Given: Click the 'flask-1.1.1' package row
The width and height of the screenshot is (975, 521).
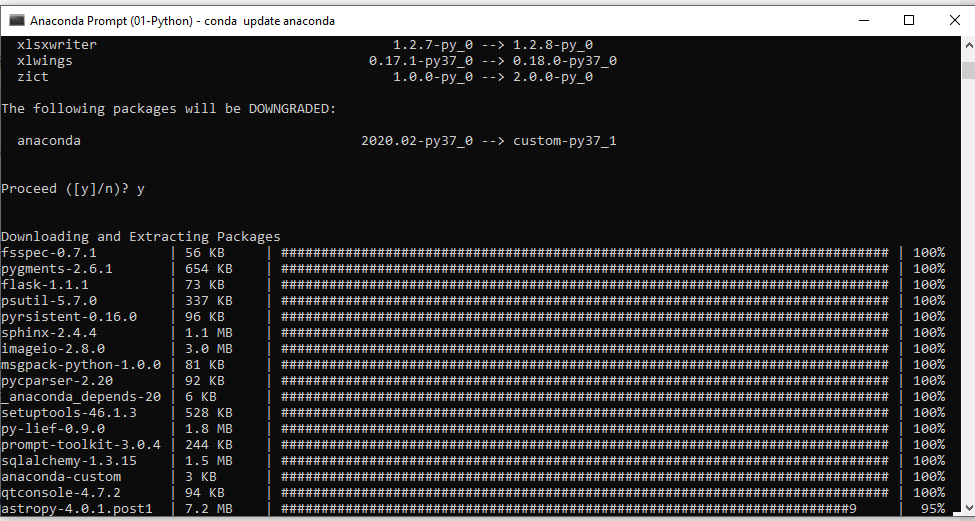Looking at the screenshot, I should [x=473, y=285].
